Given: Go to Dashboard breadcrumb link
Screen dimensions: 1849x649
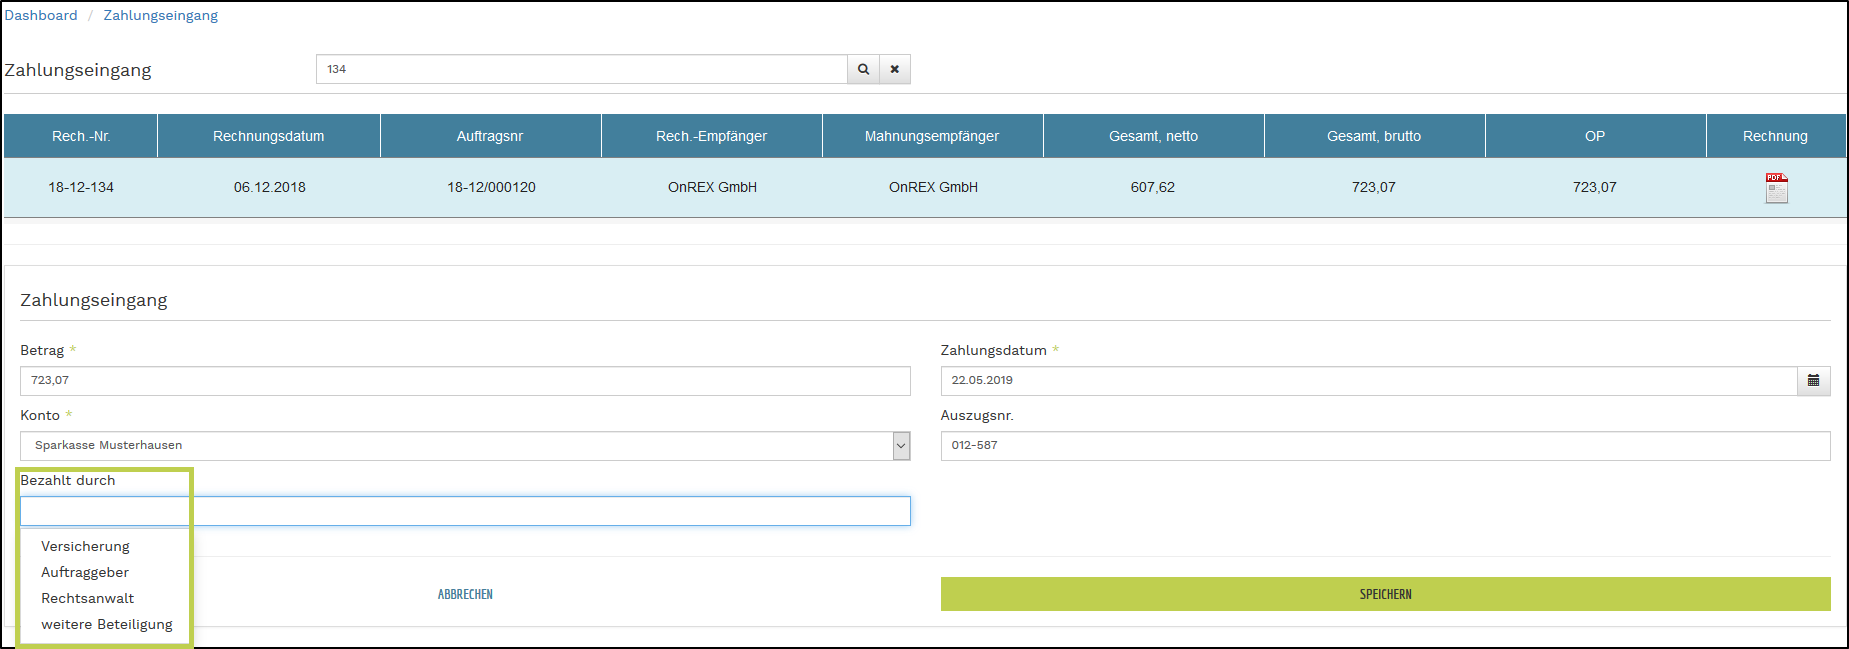Looking at the screenshot, I should 41,15.
